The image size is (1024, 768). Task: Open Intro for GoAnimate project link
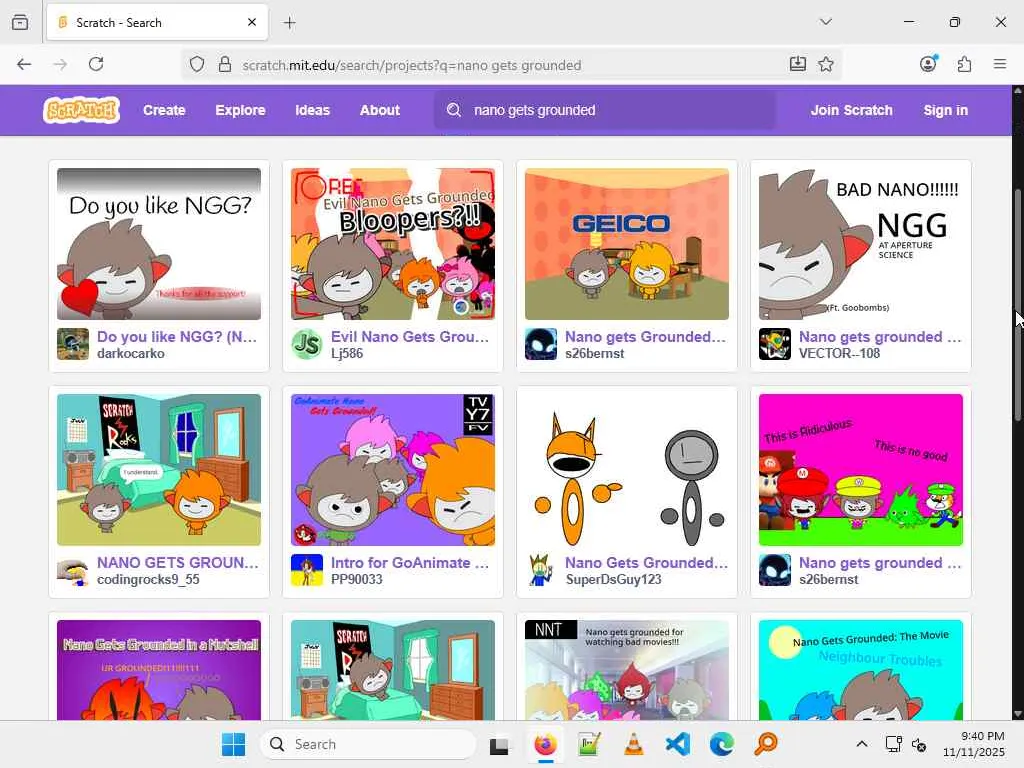tap(410, 563)
